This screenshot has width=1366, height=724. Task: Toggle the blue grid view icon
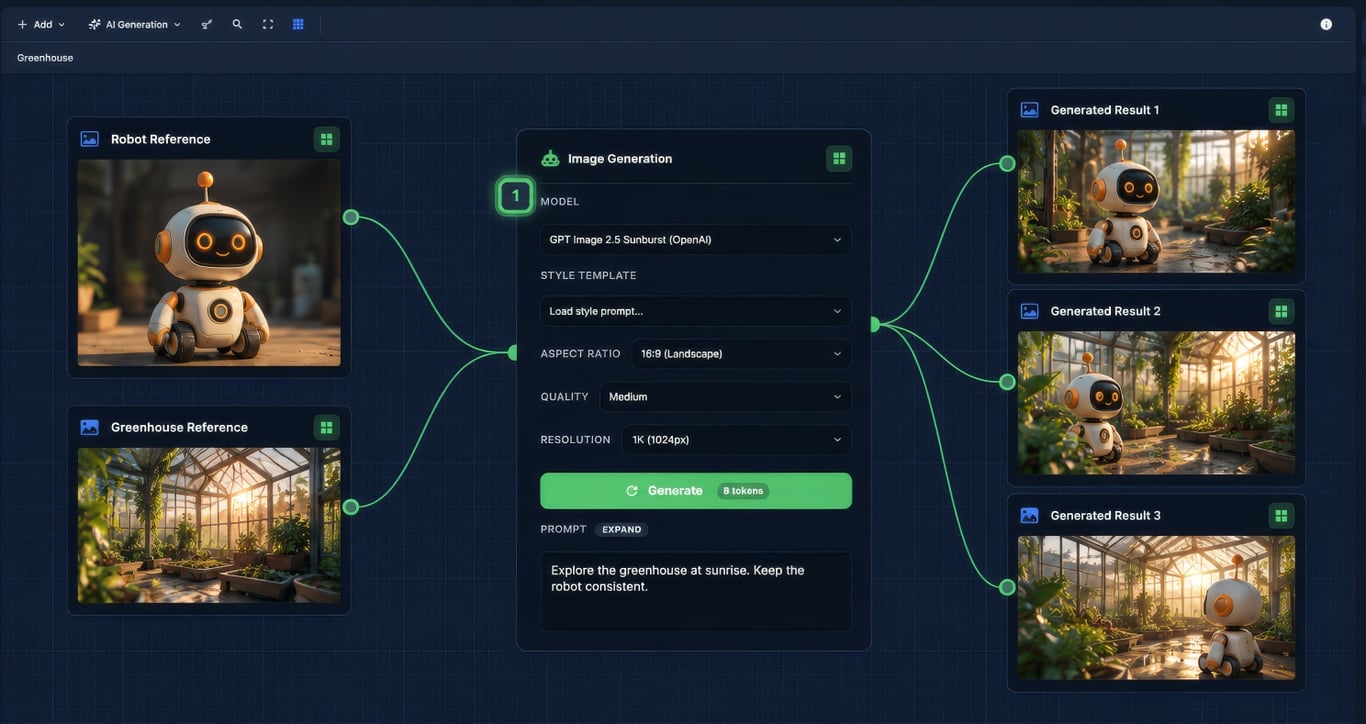(298, 24)
